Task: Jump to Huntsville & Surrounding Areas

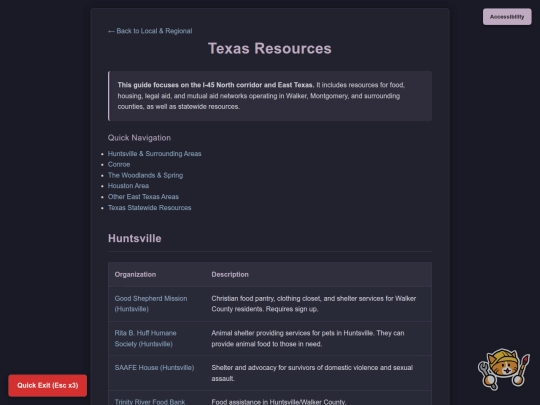Action: [x=154, y=154]
